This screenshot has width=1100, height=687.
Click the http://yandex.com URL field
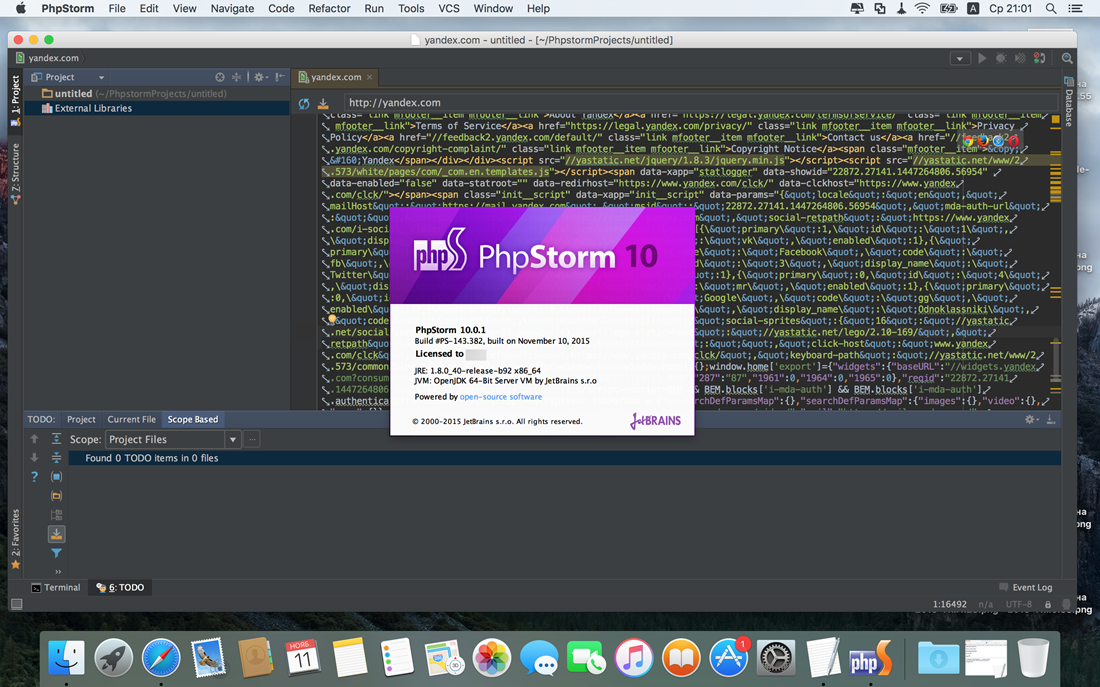click(700, 102)
